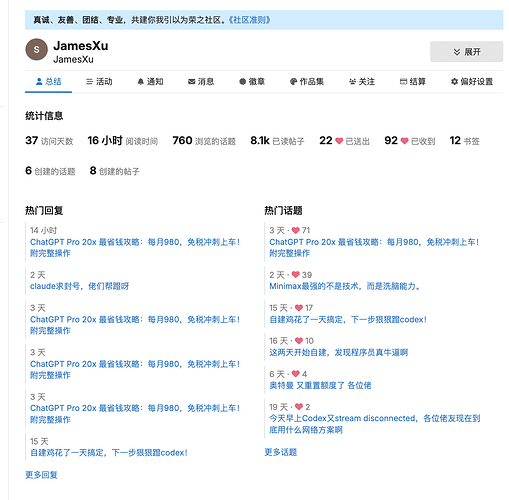Click the 16 小时 阅读时间 stat
The height and width of the screenshot is (500, 509).
click(x=123, y=141)
